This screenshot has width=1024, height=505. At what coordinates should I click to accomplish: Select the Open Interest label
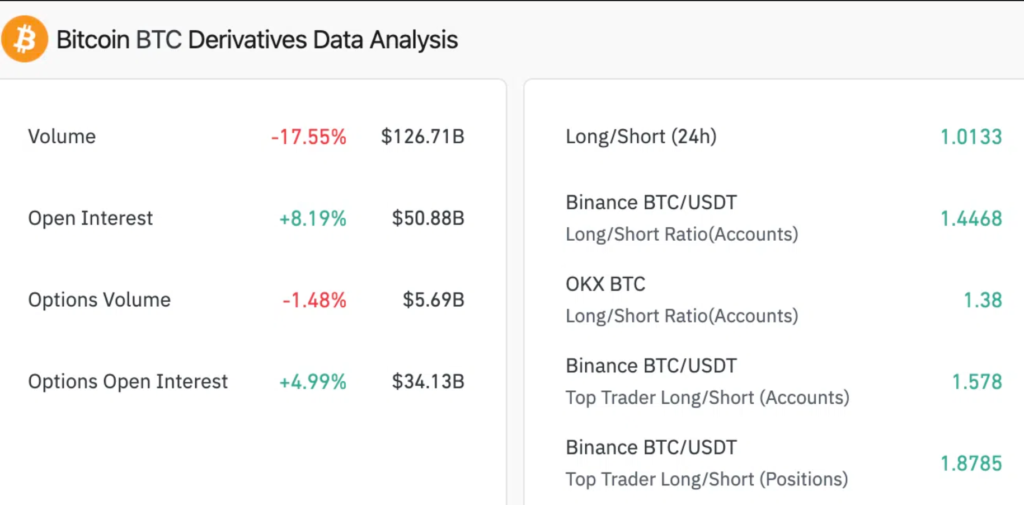[x=91, y=218]
